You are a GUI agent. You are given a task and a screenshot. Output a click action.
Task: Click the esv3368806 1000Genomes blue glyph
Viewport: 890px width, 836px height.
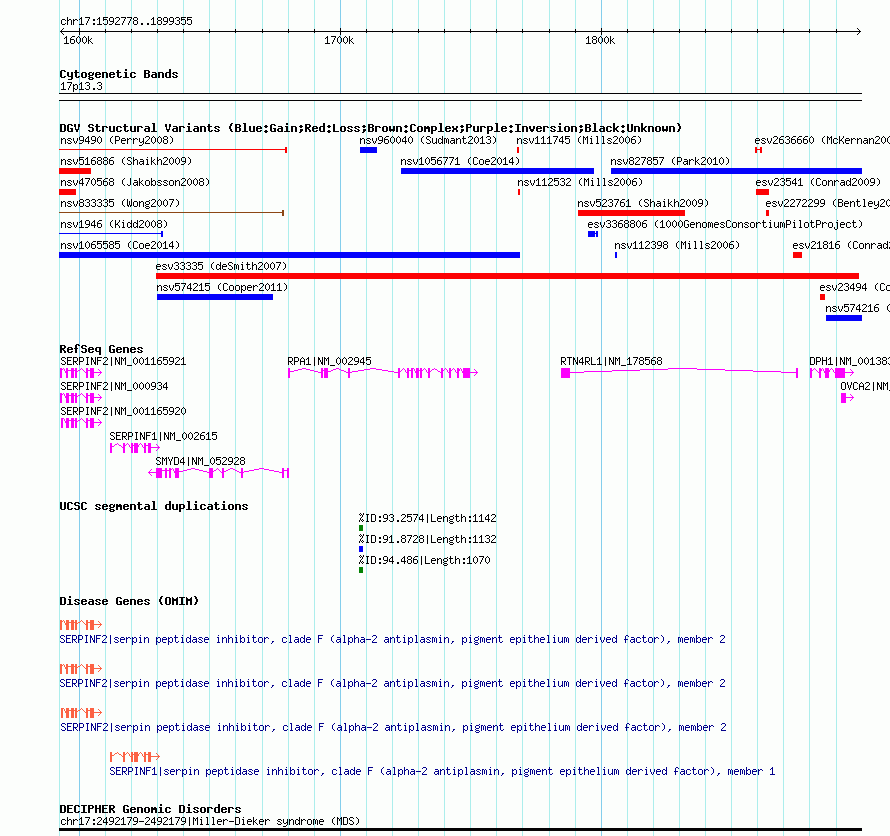click(x=593, y=234)
